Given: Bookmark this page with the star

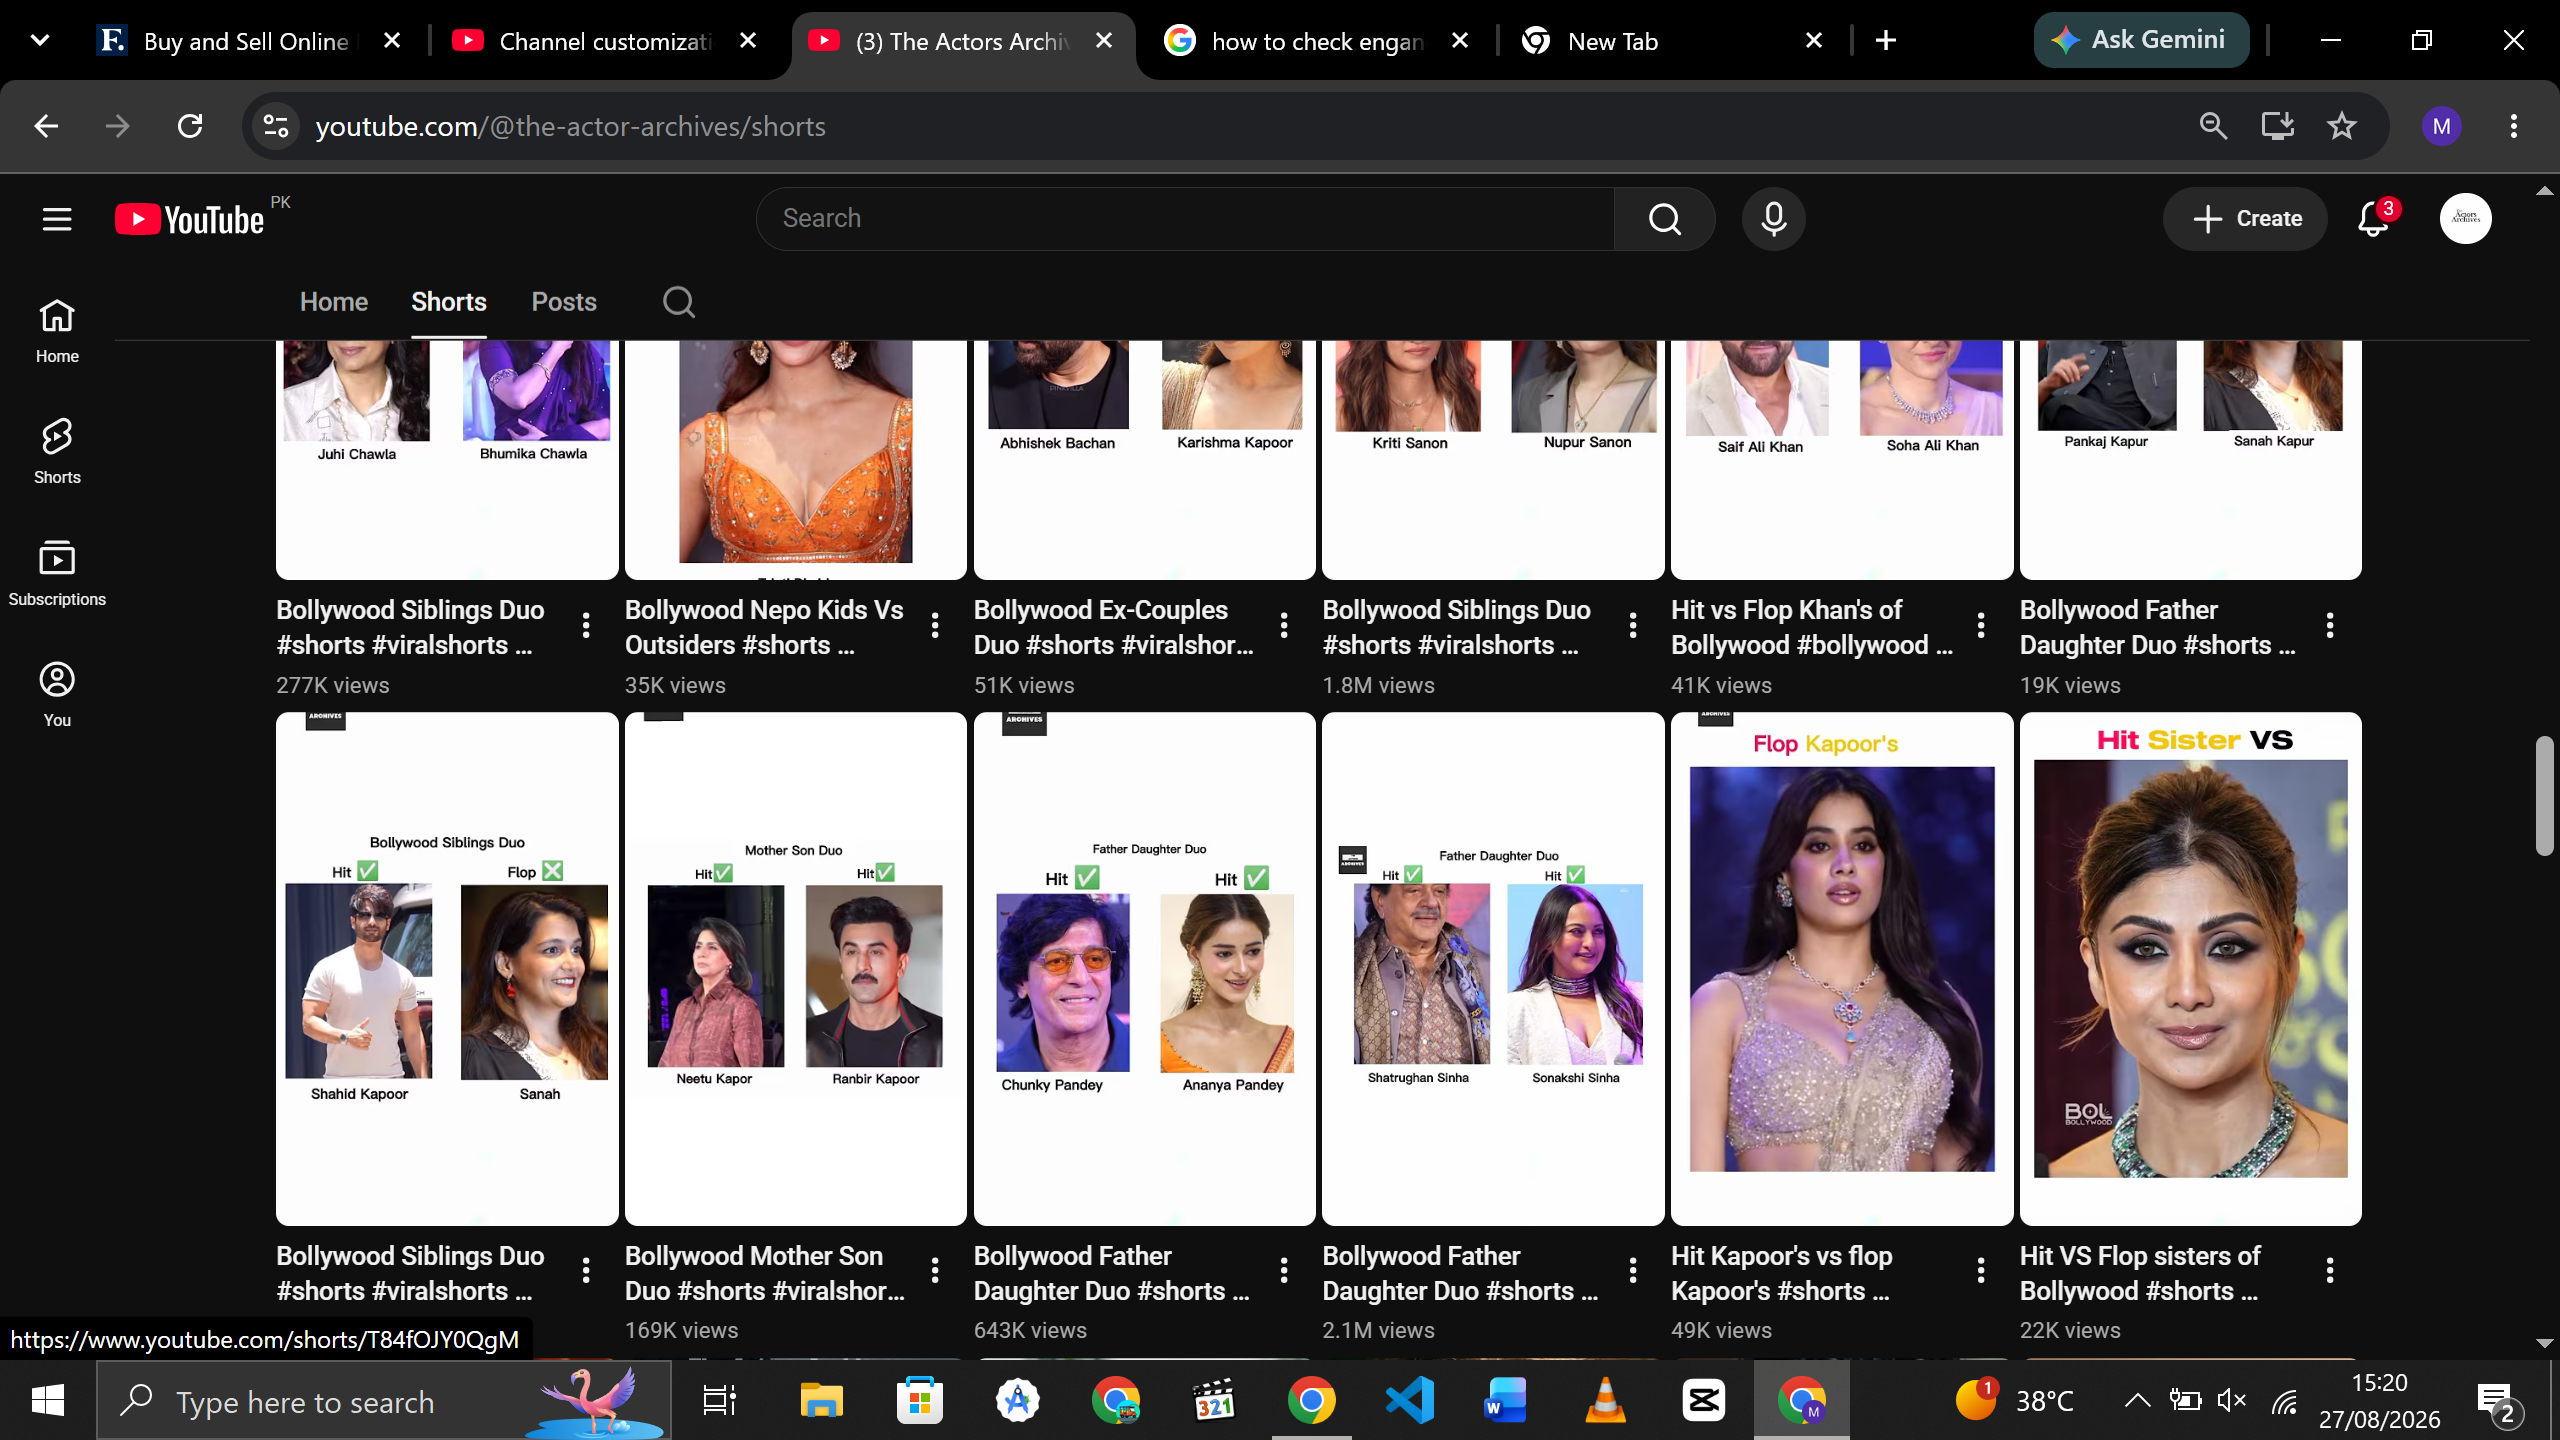Looking at the screenshot, I should click(2341, 127).
